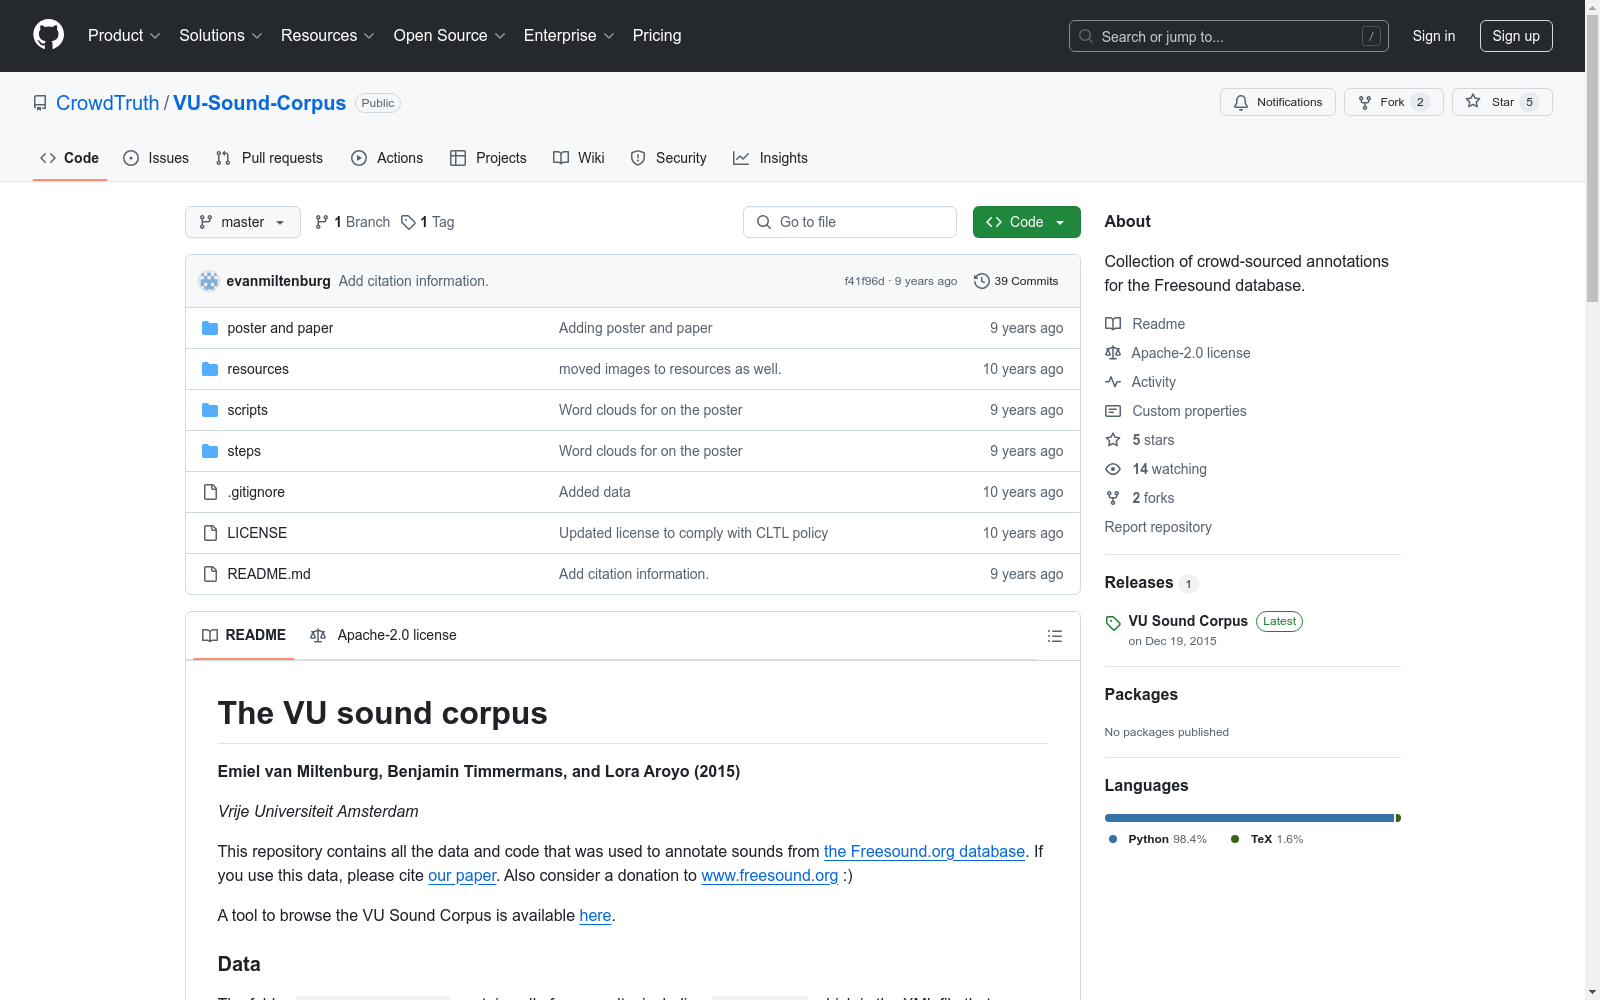Viewport: 1600px width, 1000px height.
Task: Click the evanmiltenburg avatar
Action: [209, 281]
